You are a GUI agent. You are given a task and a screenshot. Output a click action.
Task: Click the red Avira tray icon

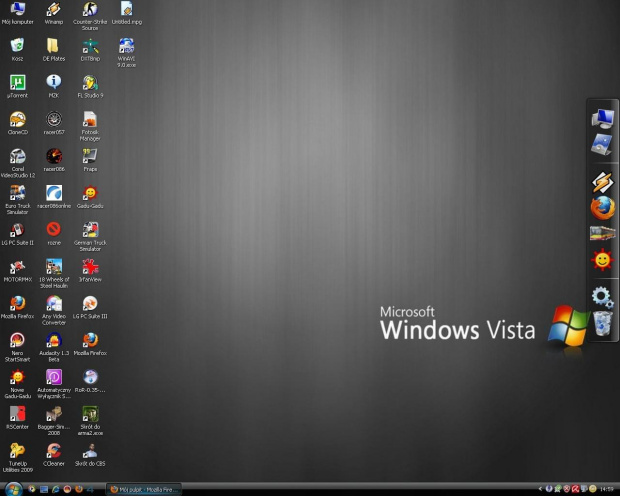coord(575,489)
